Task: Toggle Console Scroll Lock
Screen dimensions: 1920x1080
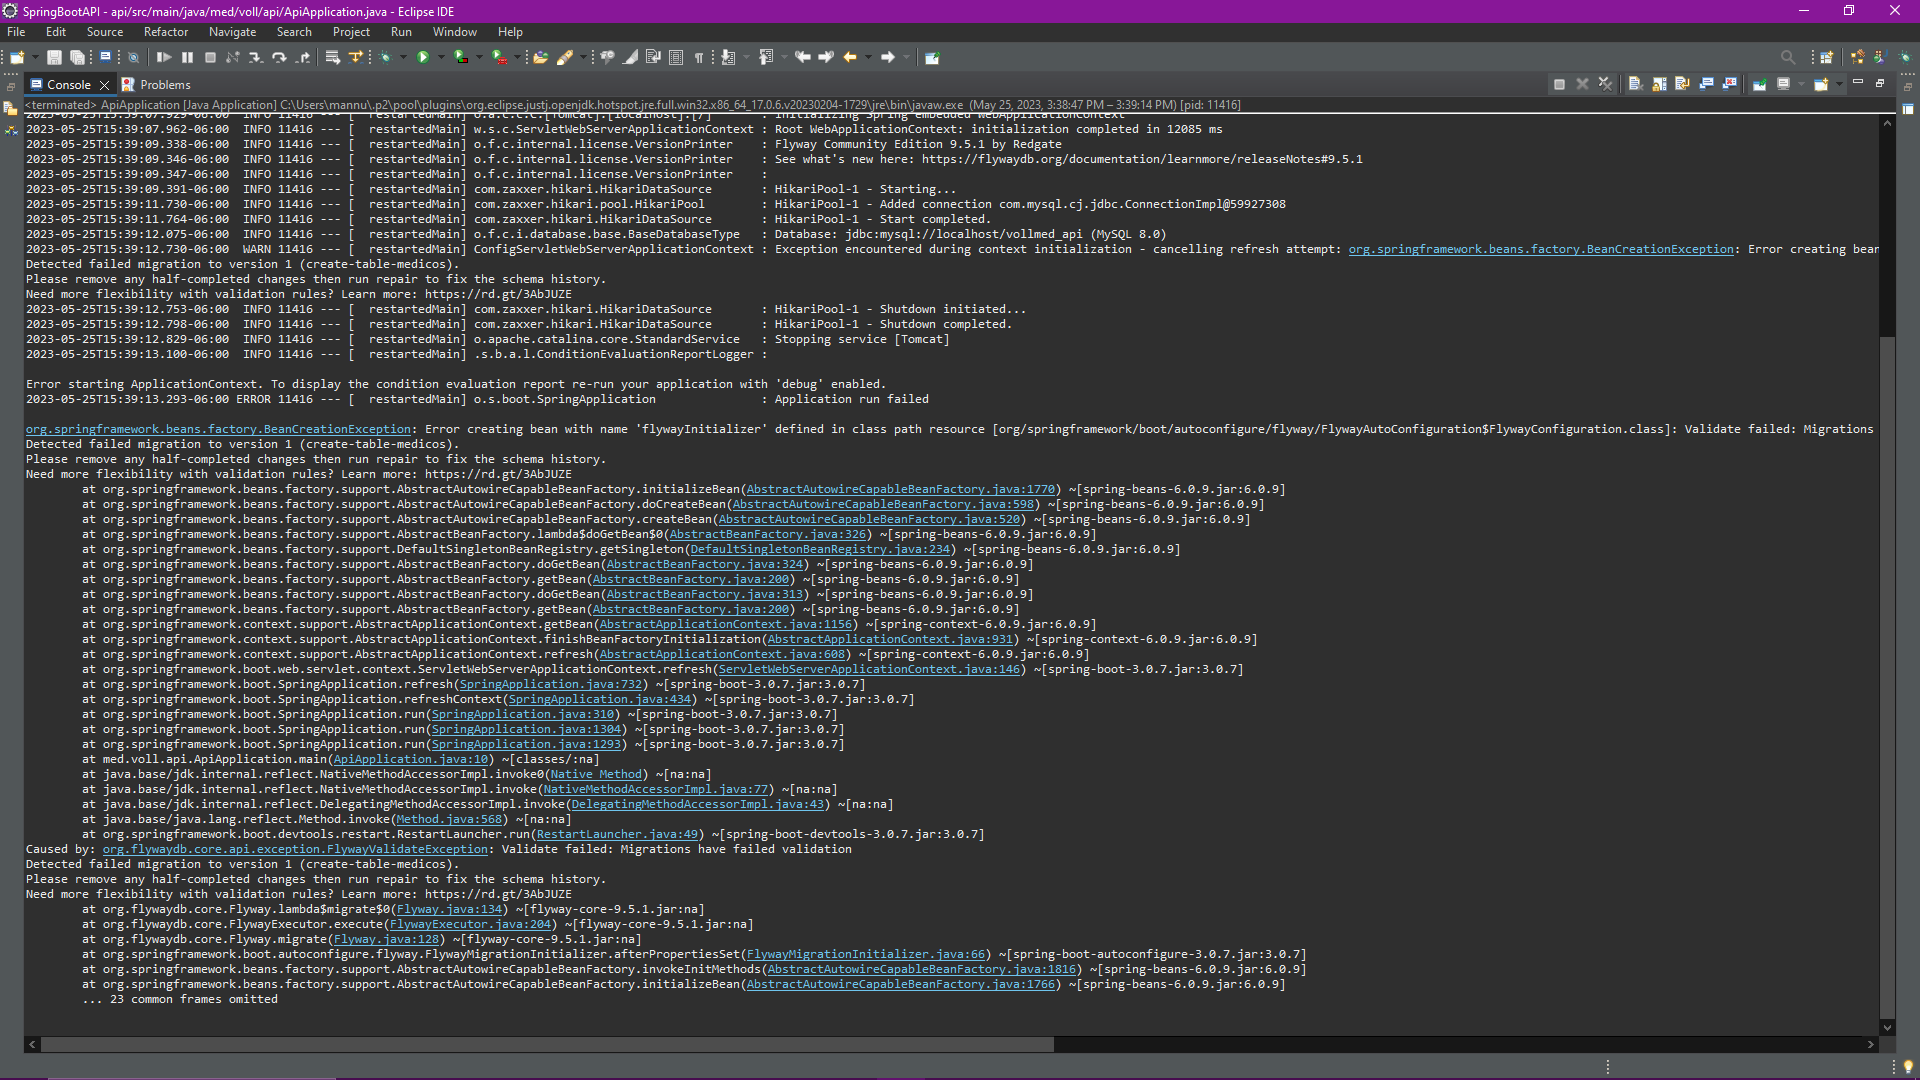Action: [1659, 84]
